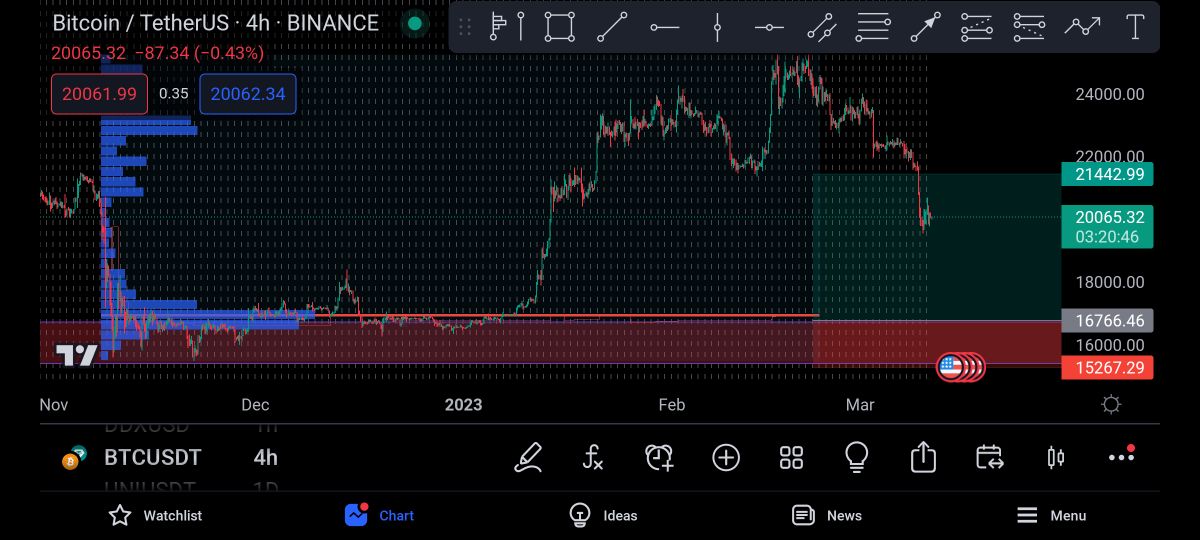Switch to the Watchlist tab
The height and width of the screenshot is (540, 1200).
tap(155, 515)
